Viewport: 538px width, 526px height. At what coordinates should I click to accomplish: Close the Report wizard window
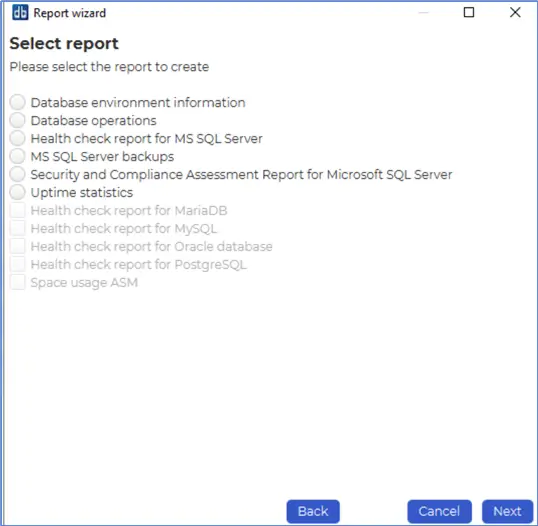[515, 12]
